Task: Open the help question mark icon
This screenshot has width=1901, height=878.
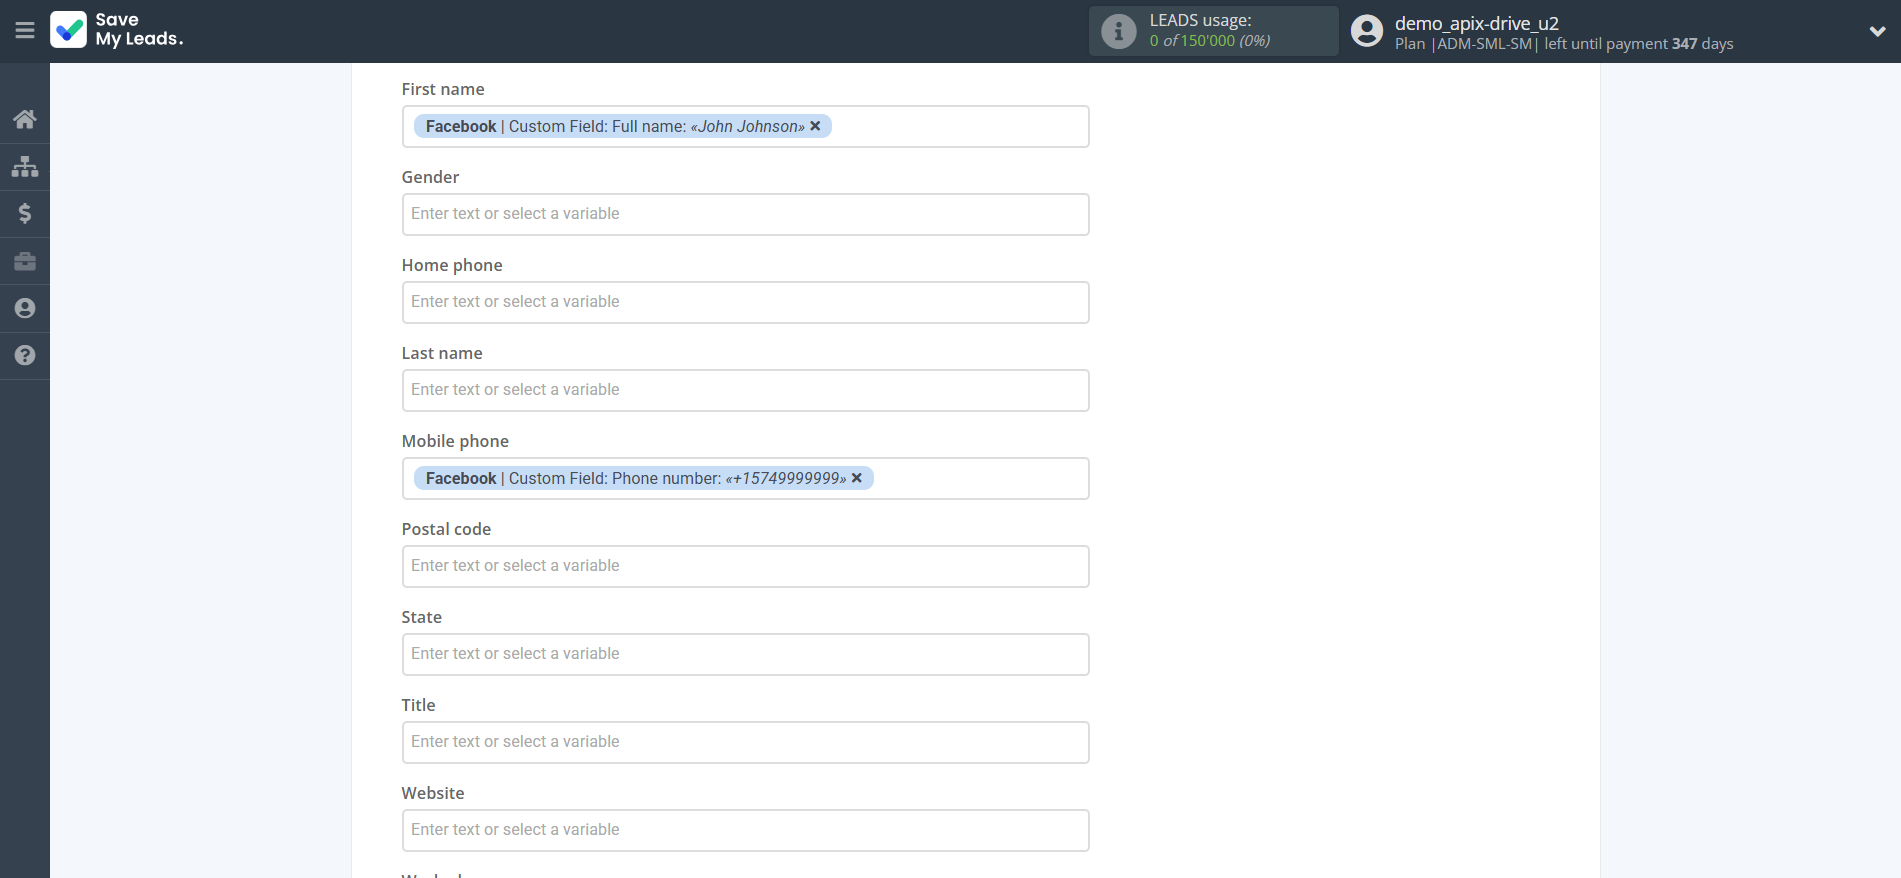Action: tap(25, 355)
